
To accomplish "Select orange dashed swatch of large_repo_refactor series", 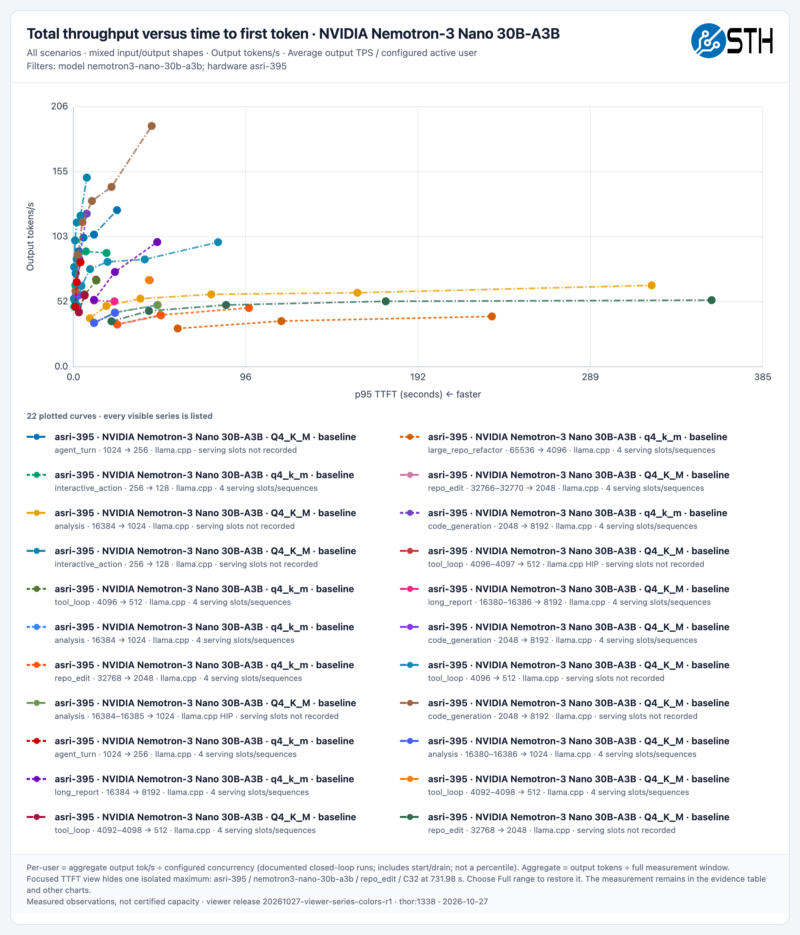I will point(410,437).
